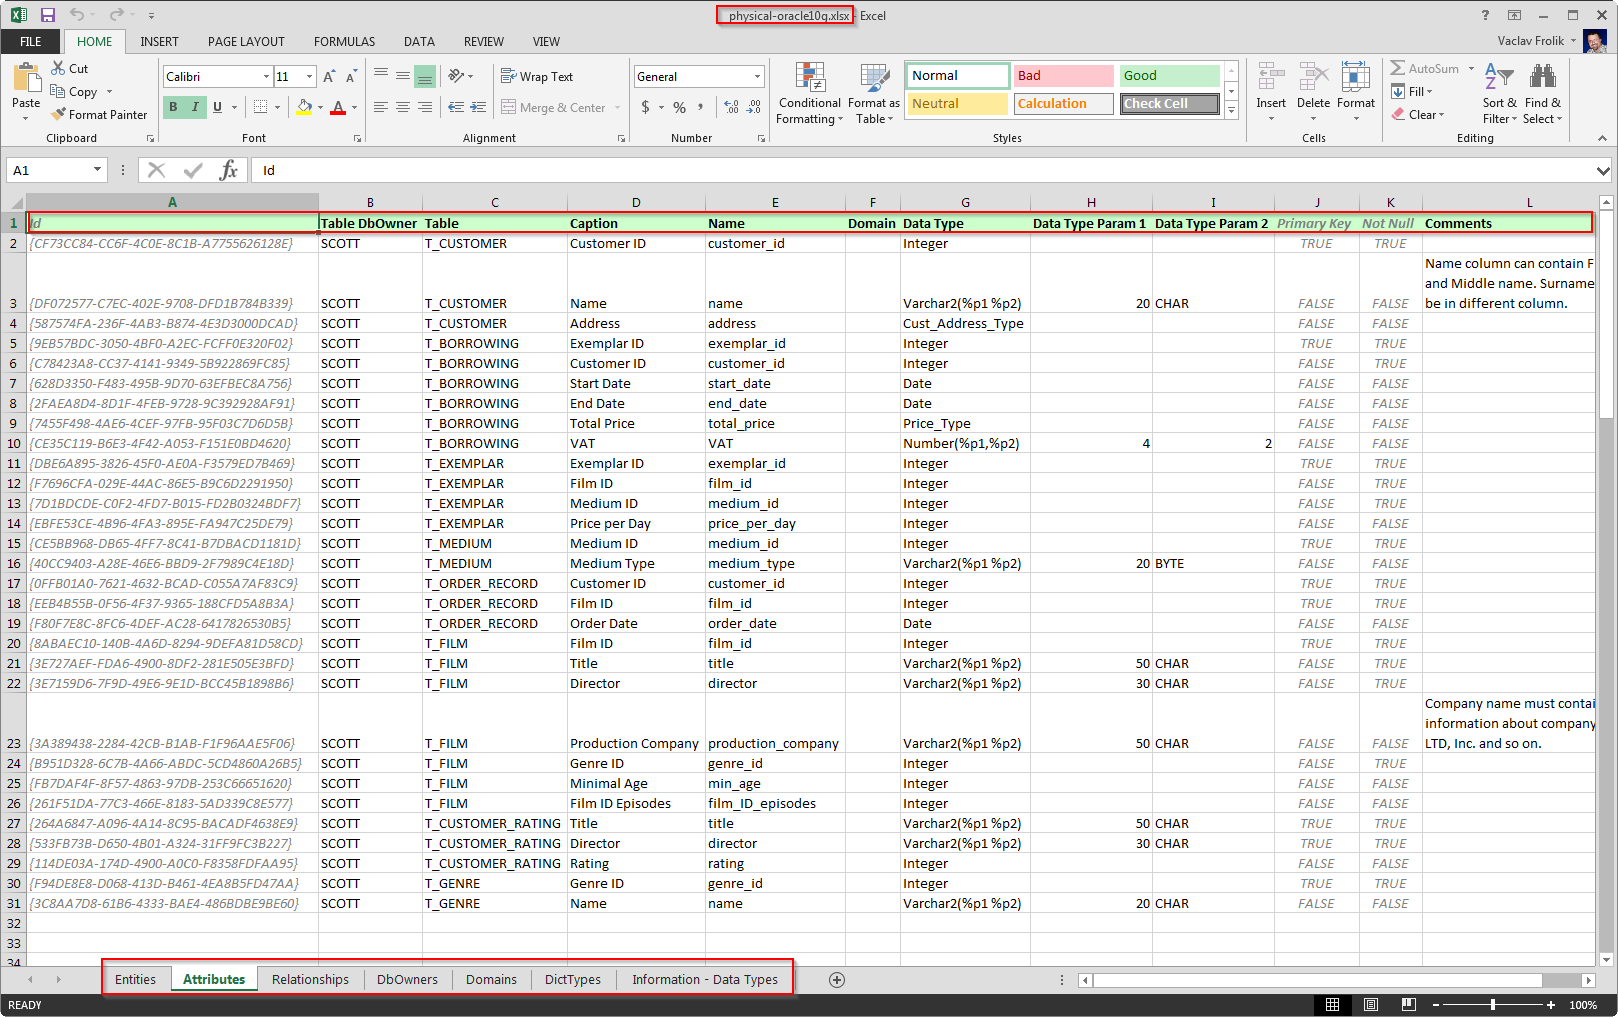This screenshot has width=1618, height=1017.
Task: Switch to the Entities sheet tab
Action: click(x=135, y=979)
